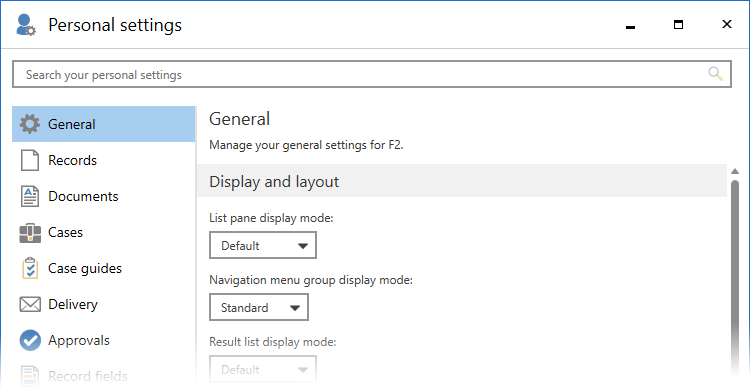
Task: Switch to Documents settings
Action: coord(104,196)
